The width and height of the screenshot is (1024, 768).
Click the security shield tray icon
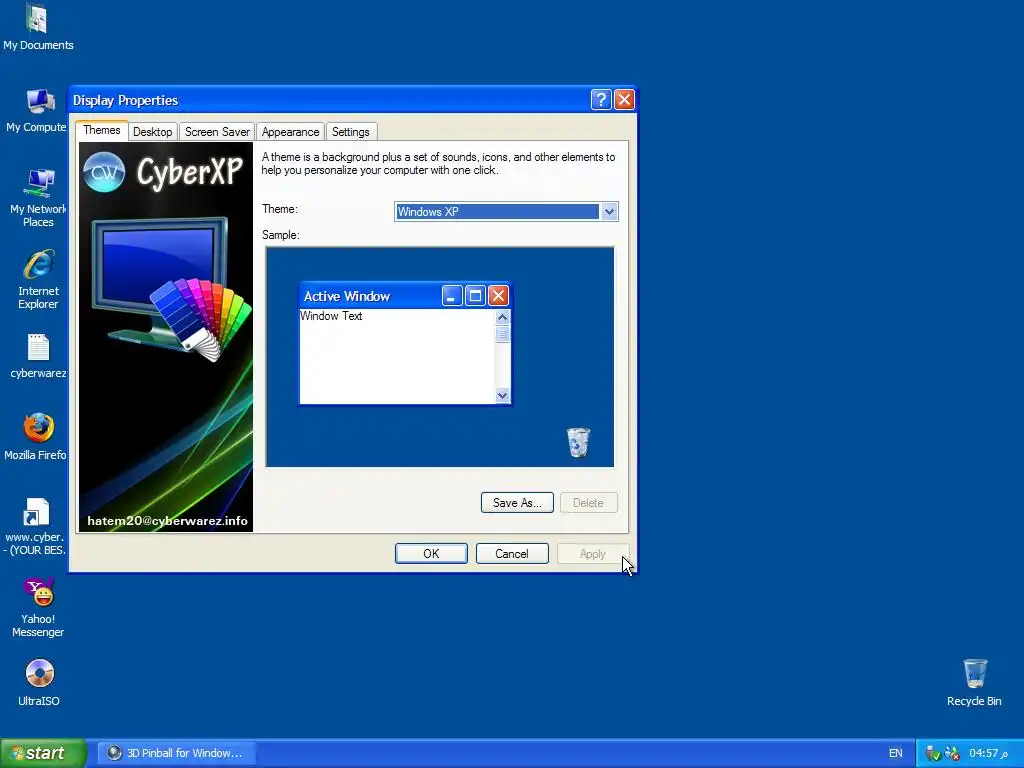coord(933,754)
